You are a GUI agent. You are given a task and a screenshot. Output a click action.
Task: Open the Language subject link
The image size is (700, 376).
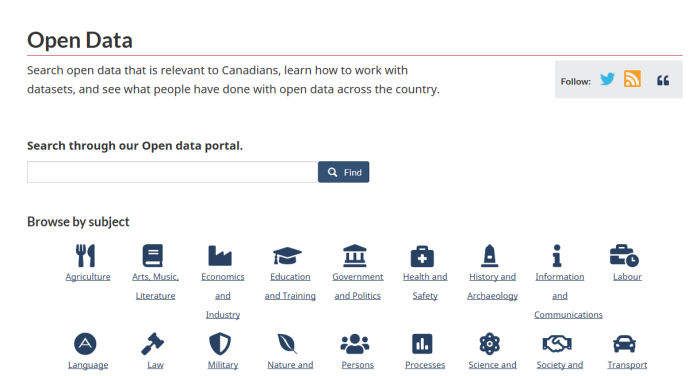pyautogui.click(x=88, y=365)
